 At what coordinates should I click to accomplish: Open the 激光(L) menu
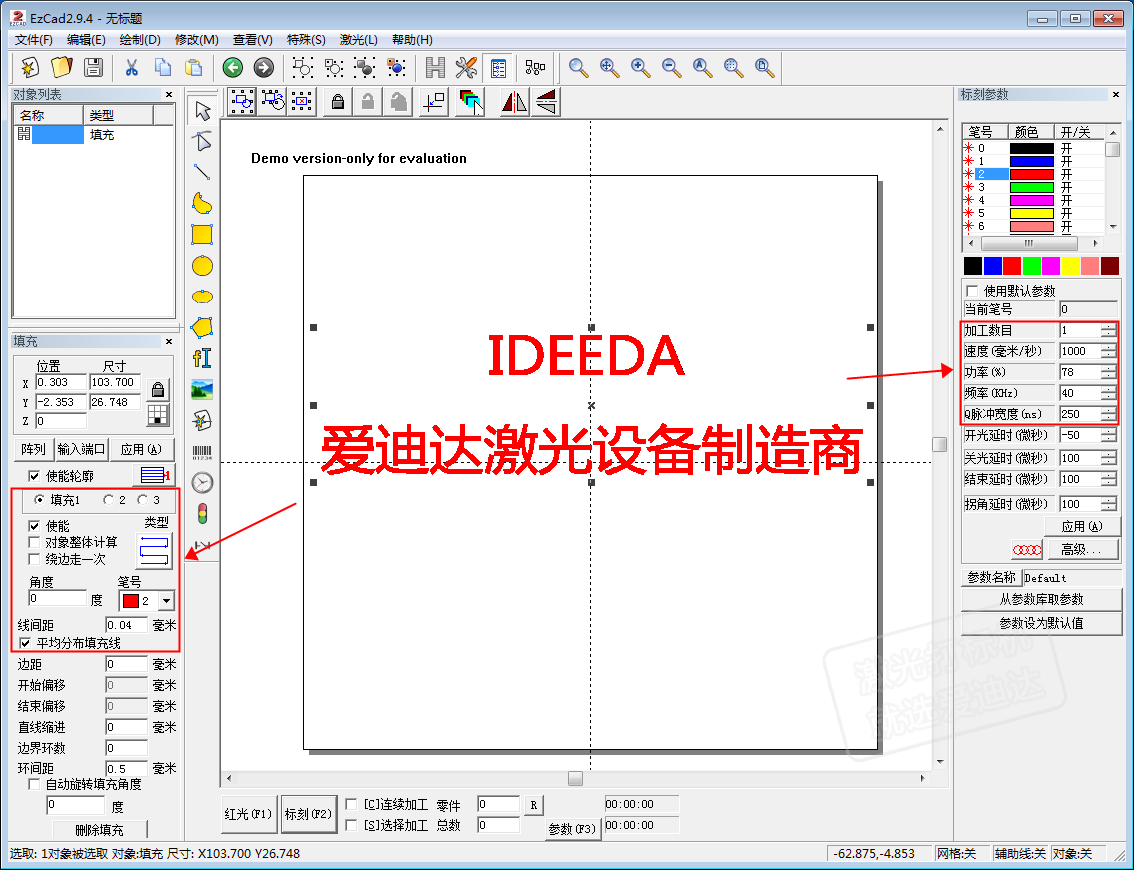[x=359, y=40]
